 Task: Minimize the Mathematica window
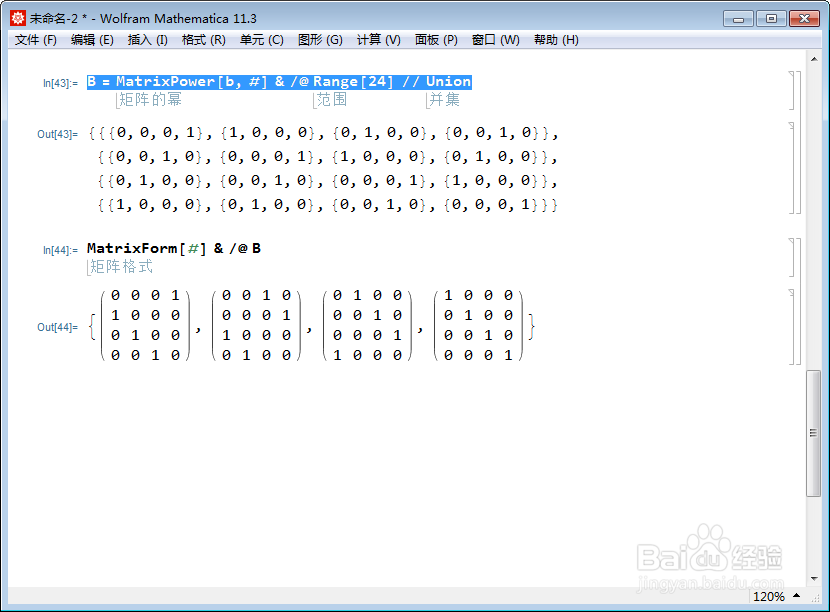738,19
